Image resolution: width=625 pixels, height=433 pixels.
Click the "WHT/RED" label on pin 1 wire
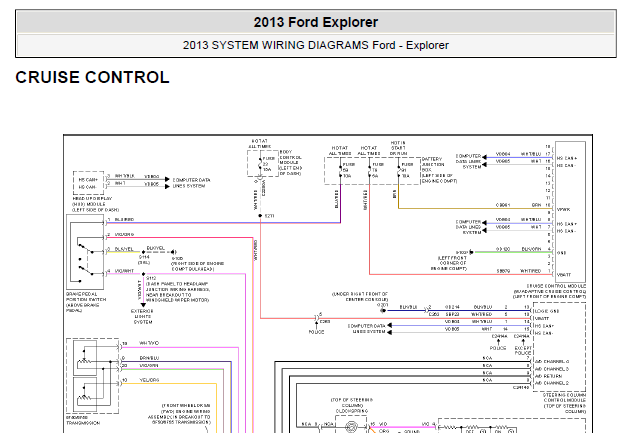point(530,271)
